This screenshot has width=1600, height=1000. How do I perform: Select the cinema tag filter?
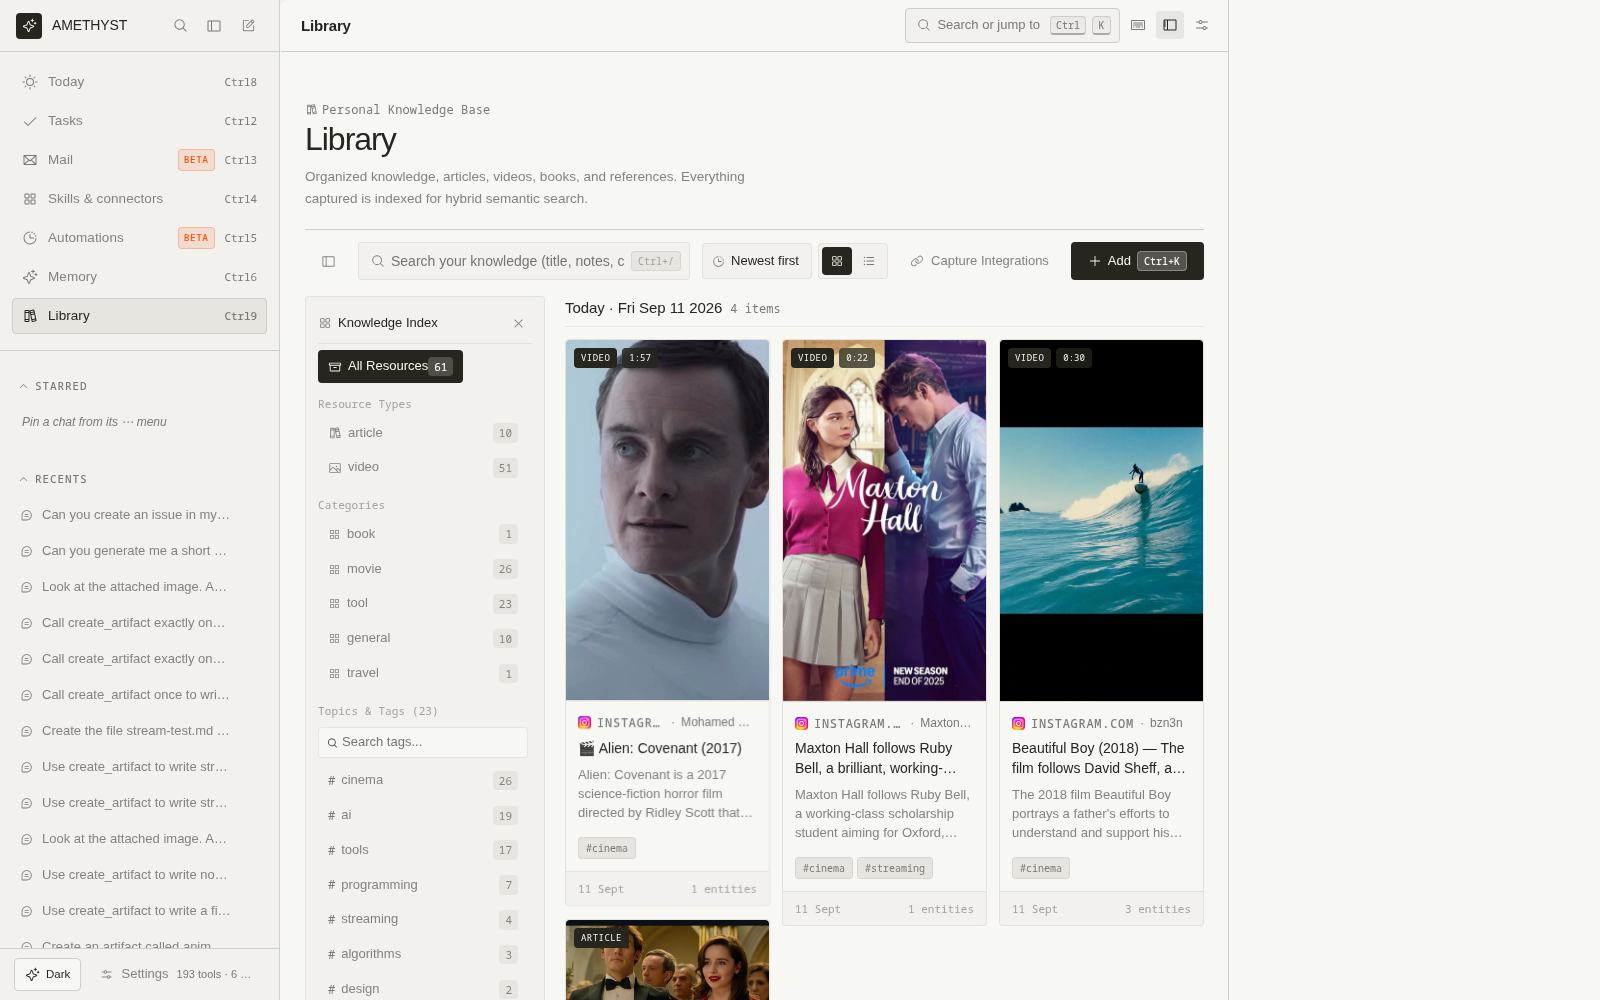pyautogui.click(x=424, y=780)
